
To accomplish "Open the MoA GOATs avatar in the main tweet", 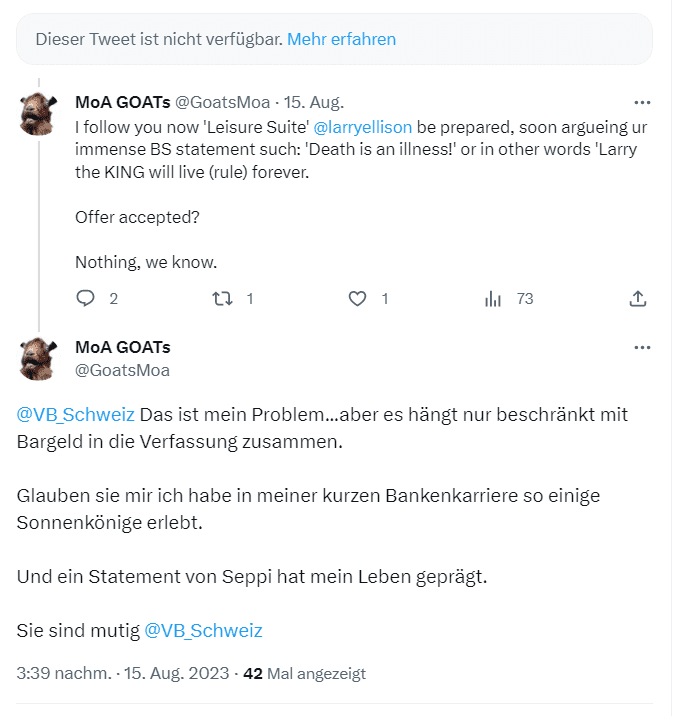I will pos(38,359).
